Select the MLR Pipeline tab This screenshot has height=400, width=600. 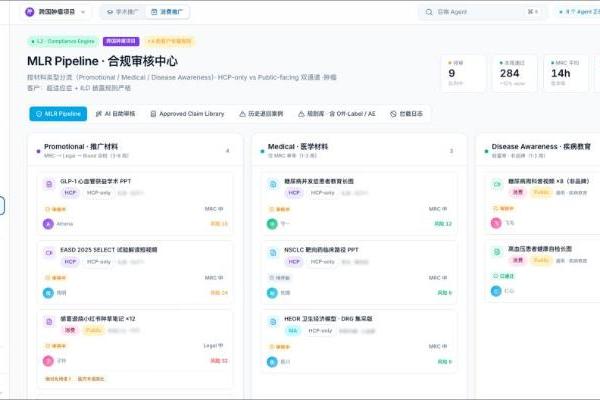click(58, 114)
